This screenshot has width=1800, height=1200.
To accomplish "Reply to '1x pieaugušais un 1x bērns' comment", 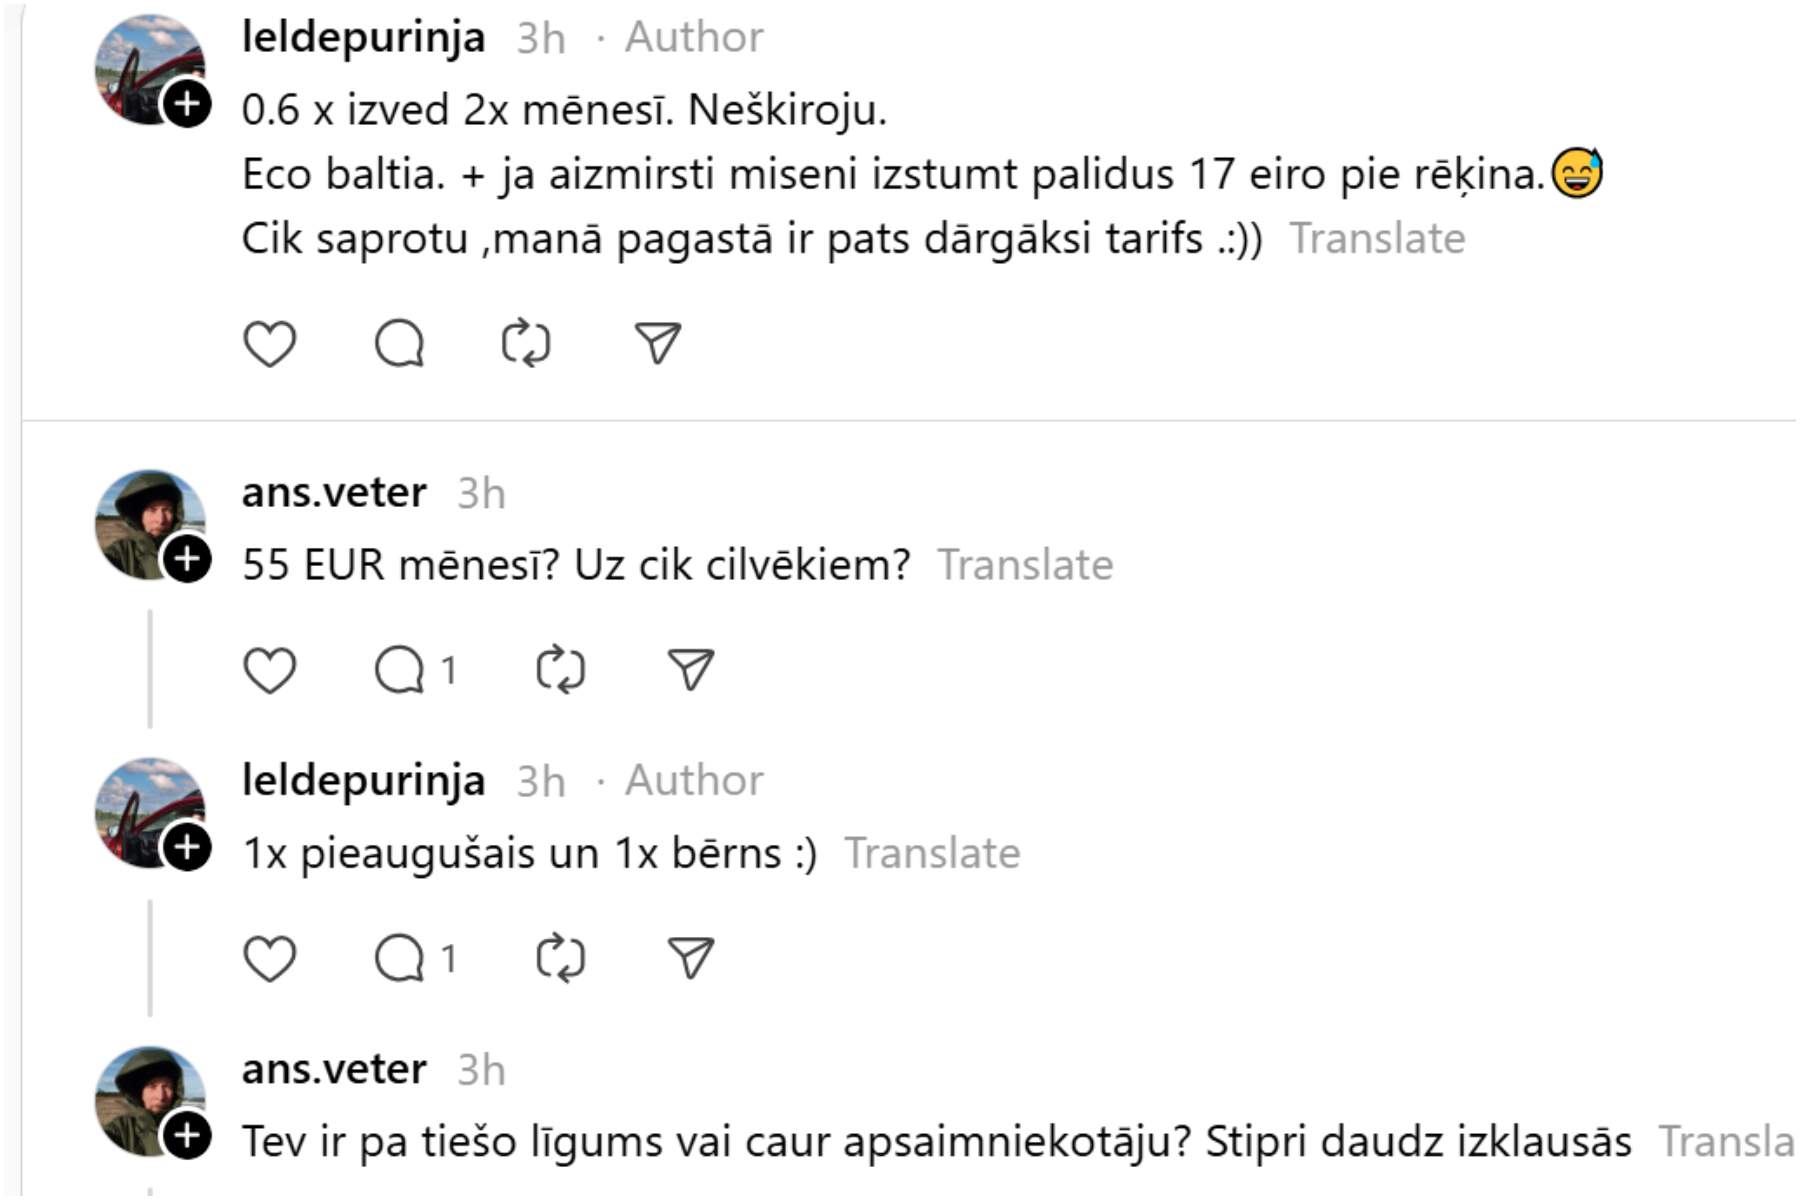I will [401, 958].
